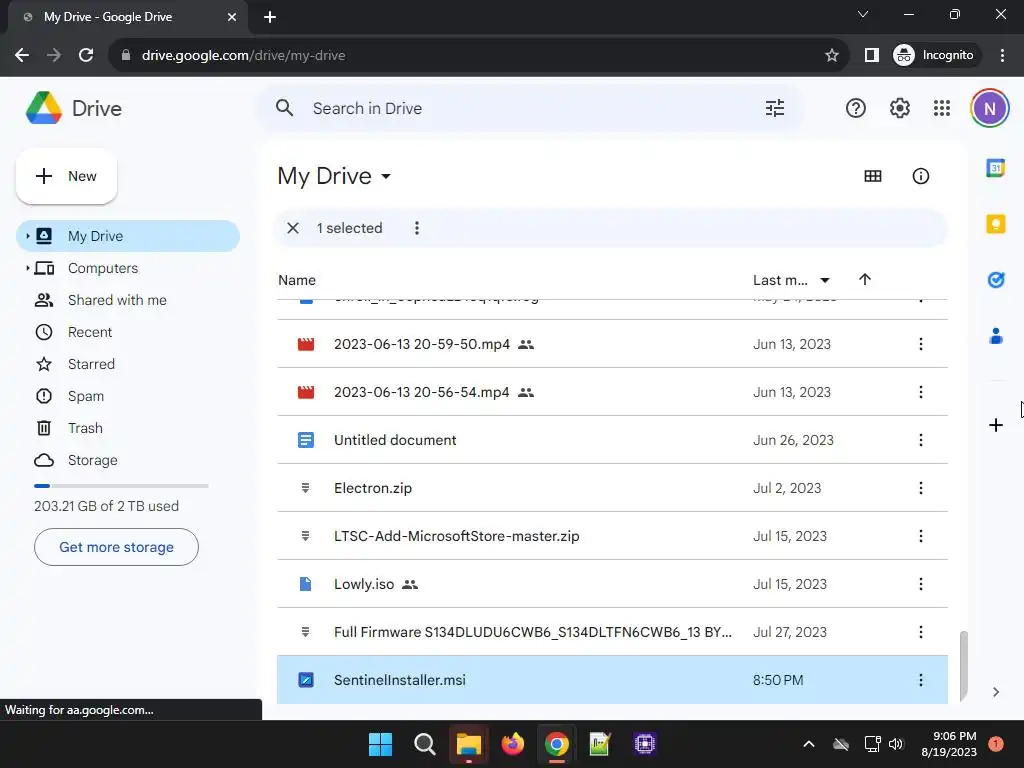Screen dimensions: 1024x768
Task: Open the Storage page in sidebar
Action: (x=93, y=460)
